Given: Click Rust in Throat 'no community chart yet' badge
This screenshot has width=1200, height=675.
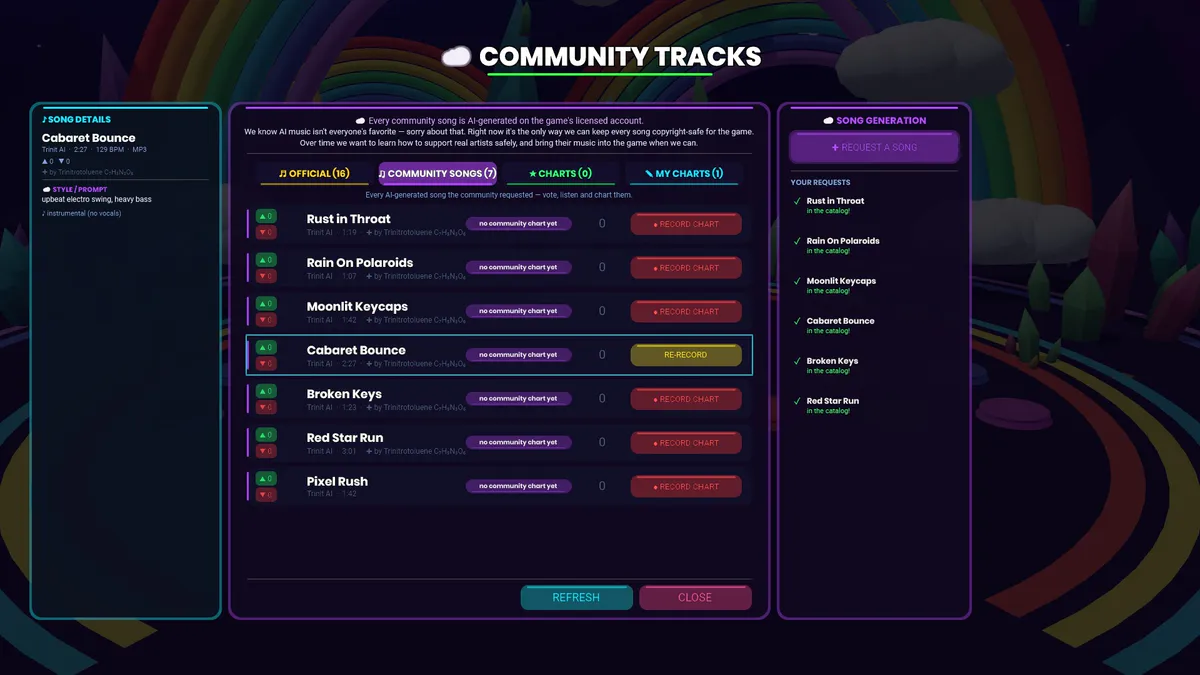Looking at the screenshot, I should click(519, 224).
